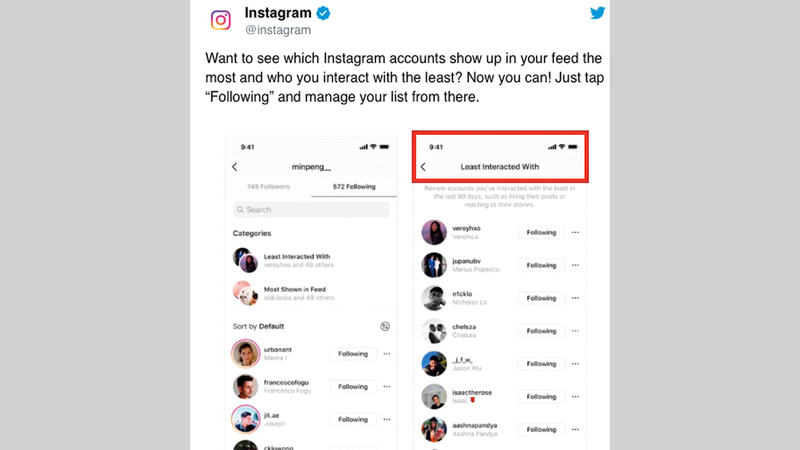Toggle Following button for francescofogu
800x450 pixels.
point(353,386)
